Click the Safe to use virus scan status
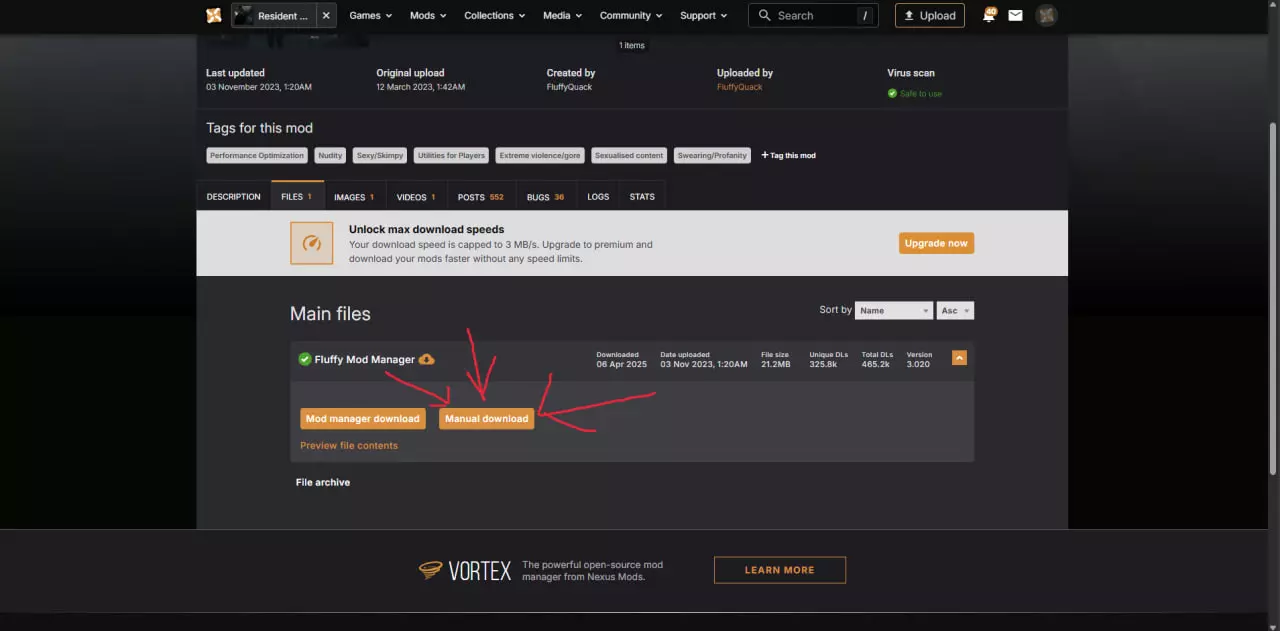This screenshot has width=1280, height=631. (x=915, y=93)
